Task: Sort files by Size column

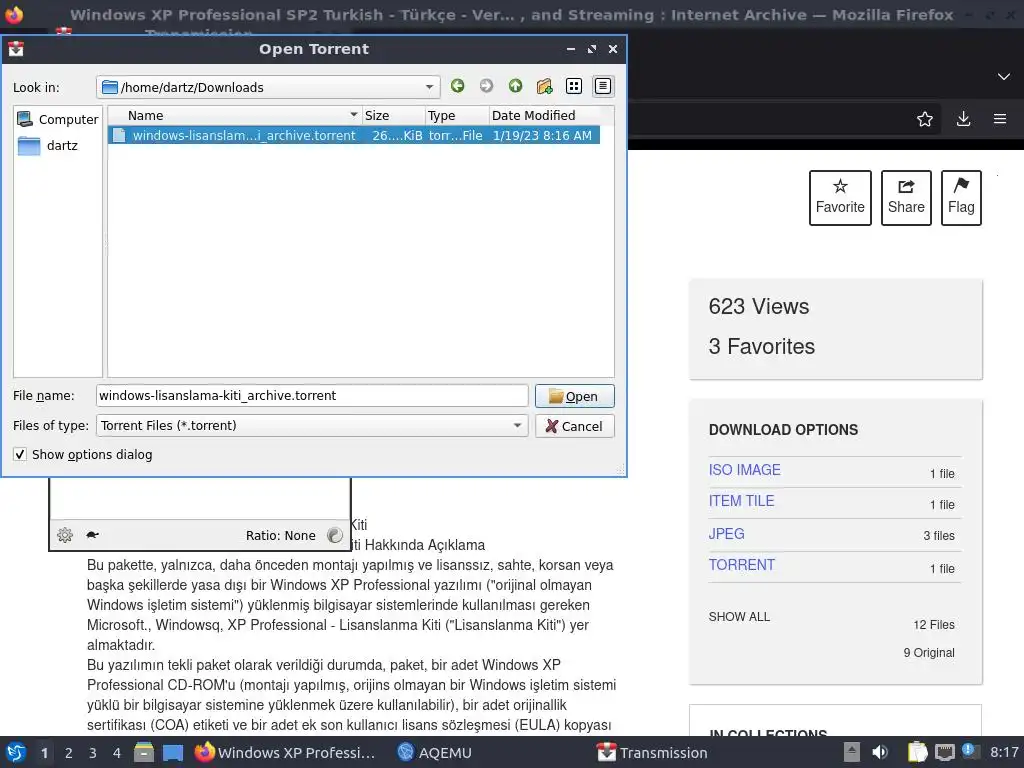Action: tap(393, 116)
